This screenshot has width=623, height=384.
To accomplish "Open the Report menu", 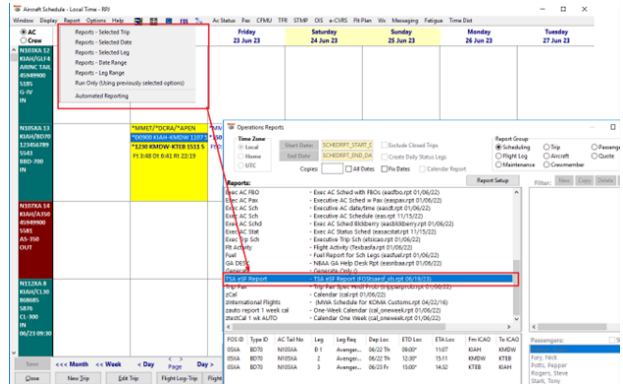I will (x=72, y=21).
